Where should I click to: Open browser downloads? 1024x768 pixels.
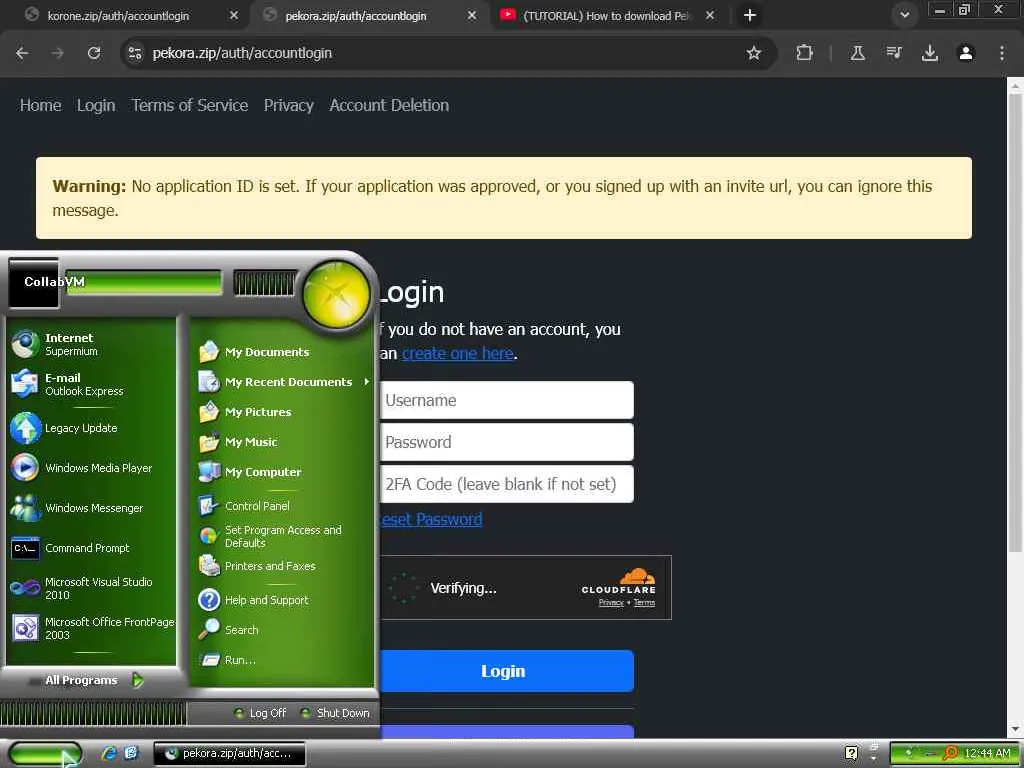[930, 53]
